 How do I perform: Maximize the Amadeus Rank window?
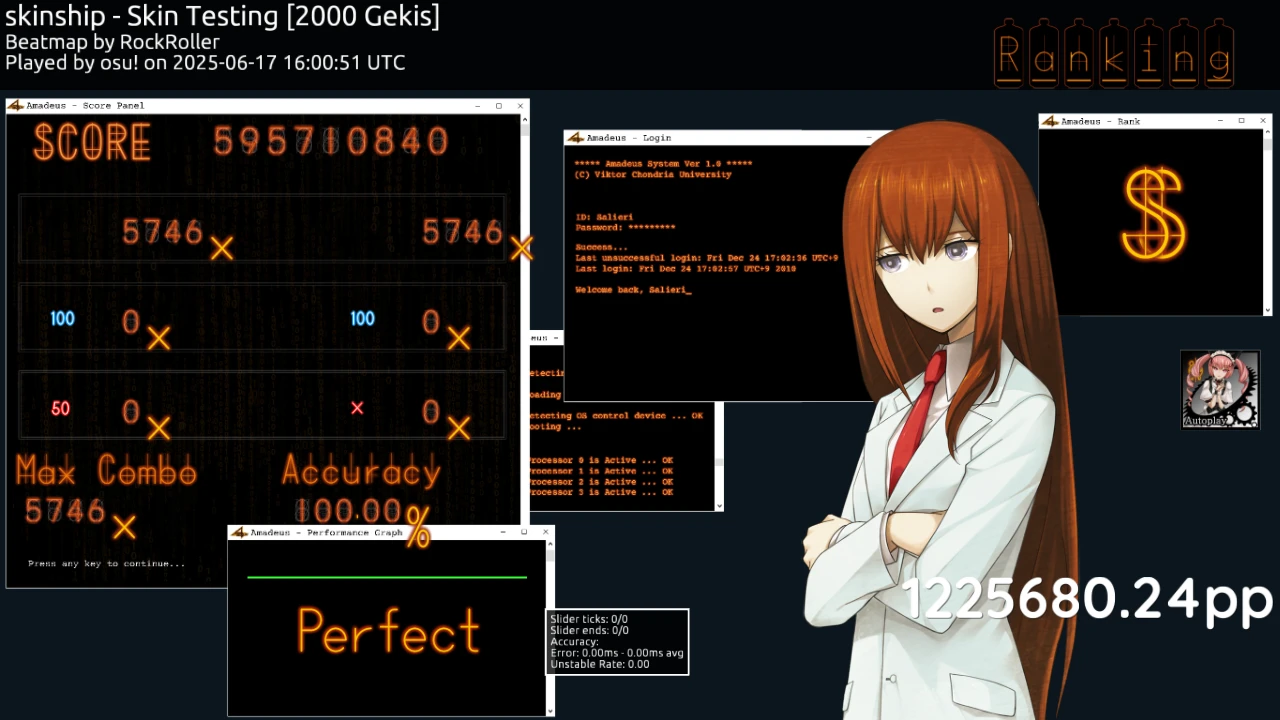pyautogui.click(x=1241, y=121)
